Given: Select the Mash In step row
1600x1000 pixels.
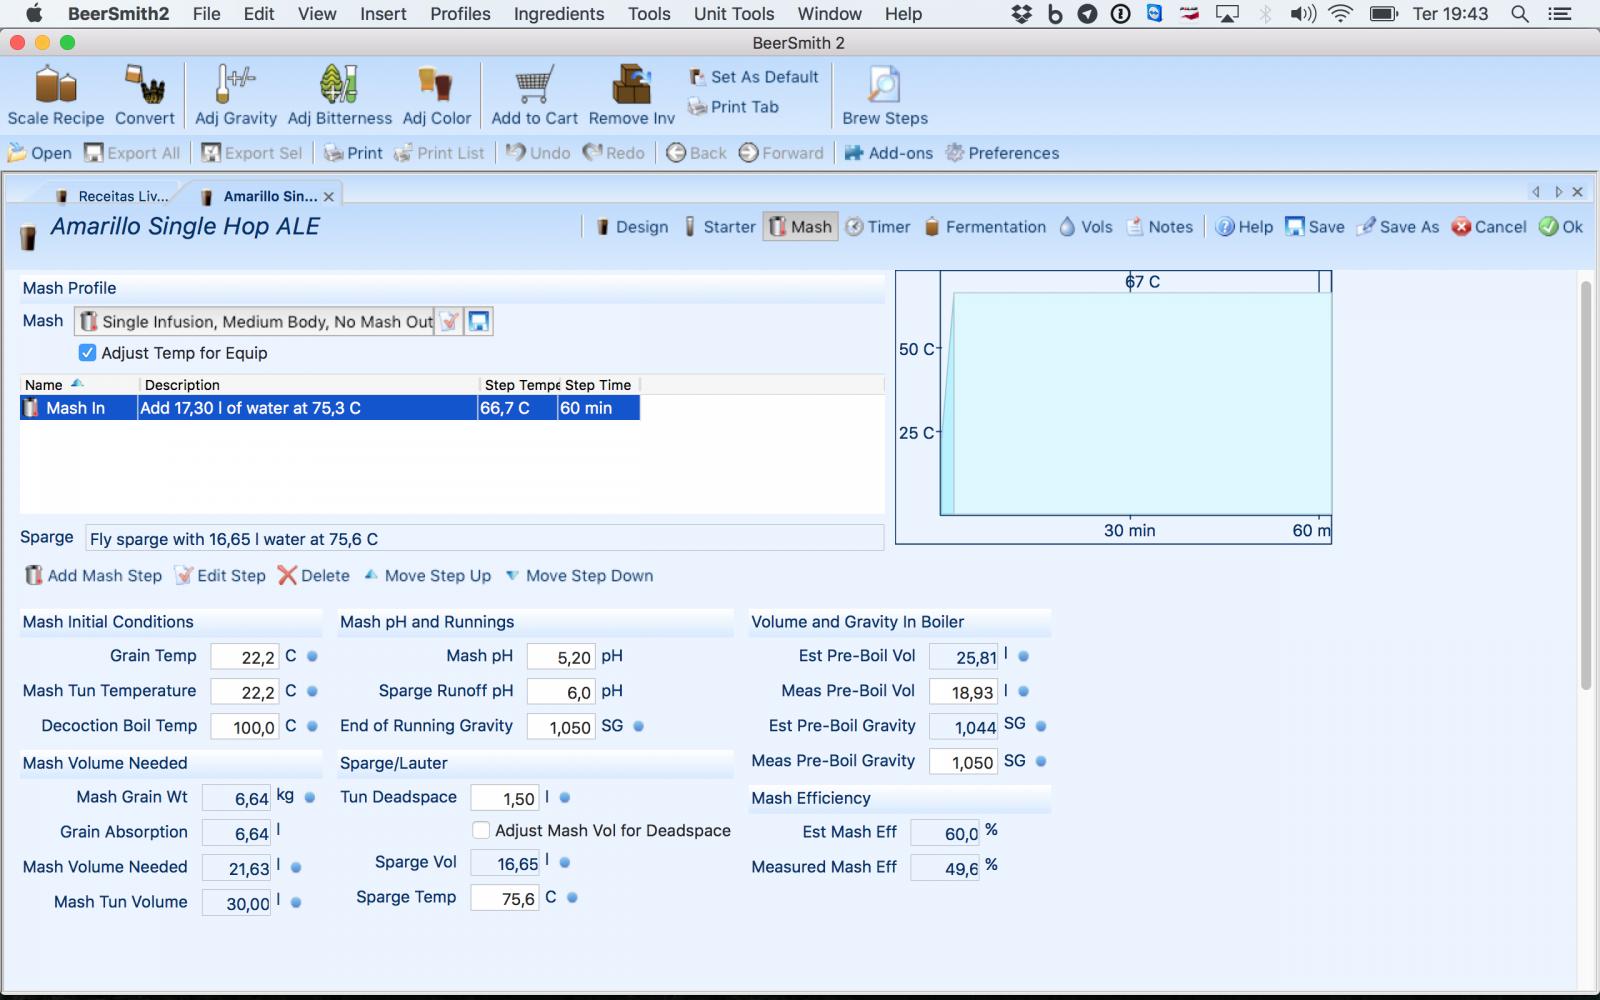Looking at the screenshot, I should coord(330,408).
